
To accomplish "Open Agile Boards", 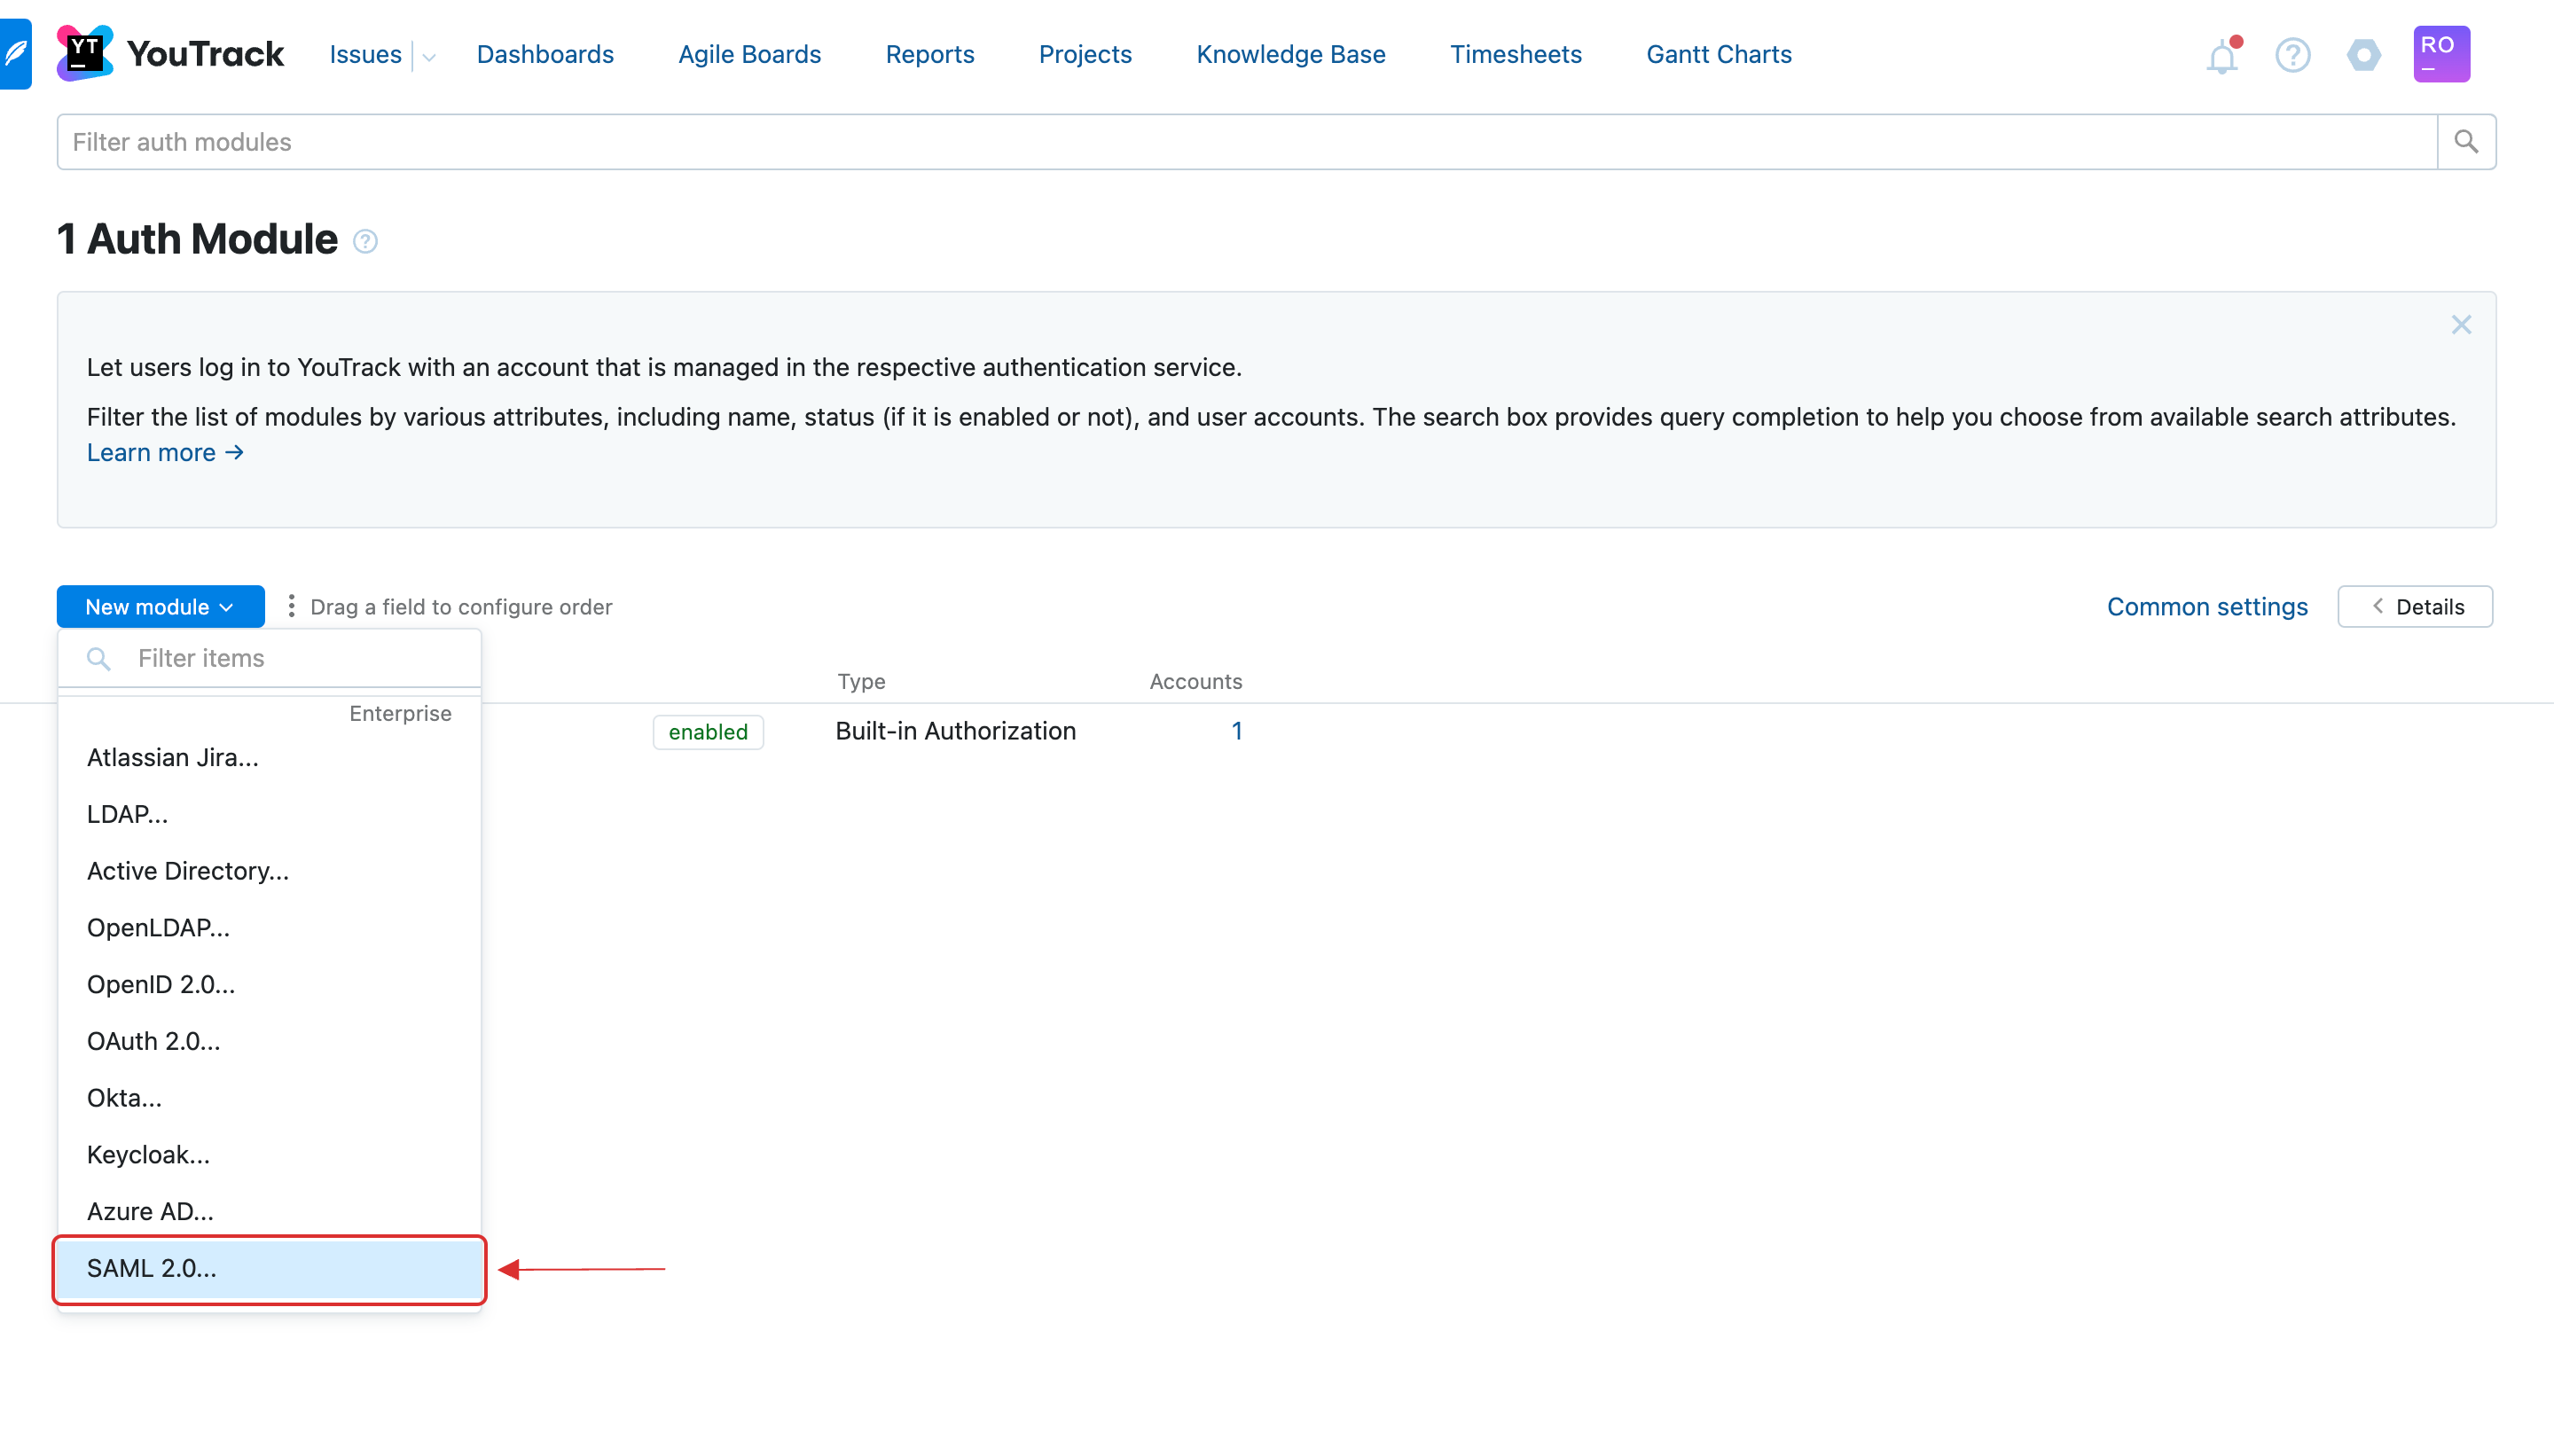I will pos(749,54).
